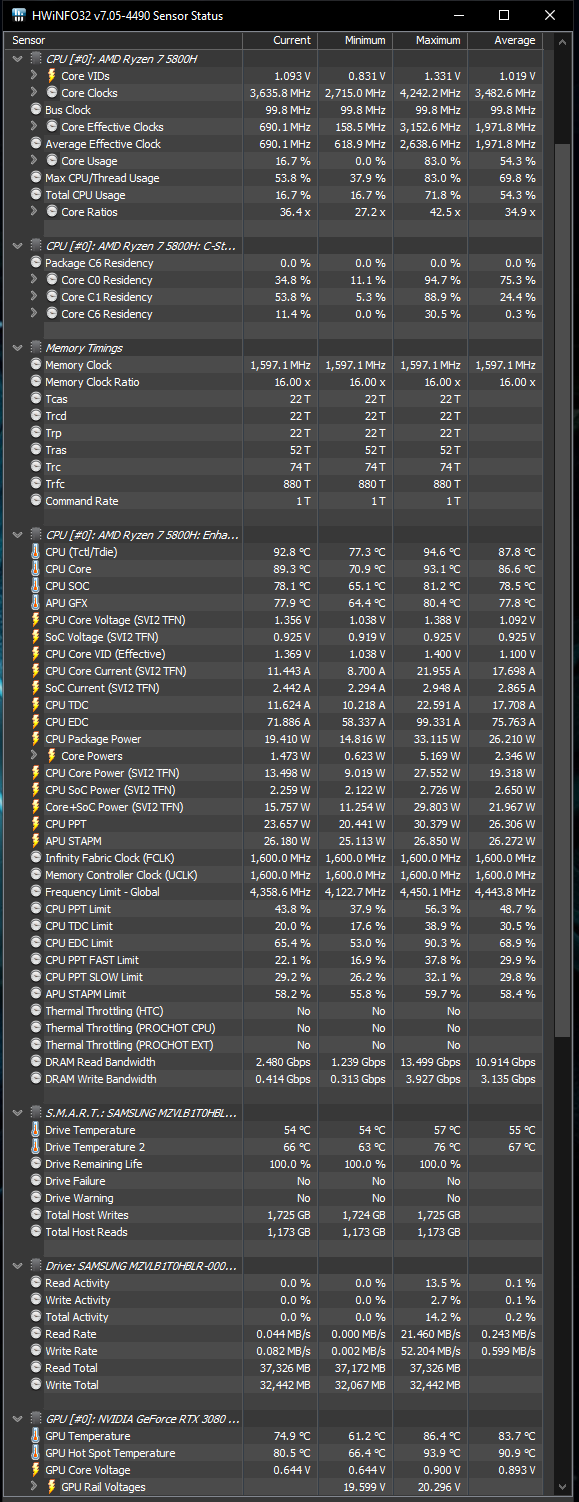Screen dimensions: 579x1502
Task: Expand the Core VIDs row
Action: pos(36,76)
